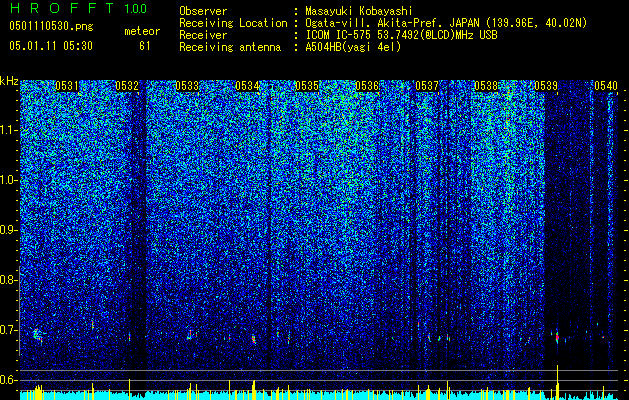Screen dimensions: 629x400
Task: Click the Receiving Location label
Action: coord(233,23)
